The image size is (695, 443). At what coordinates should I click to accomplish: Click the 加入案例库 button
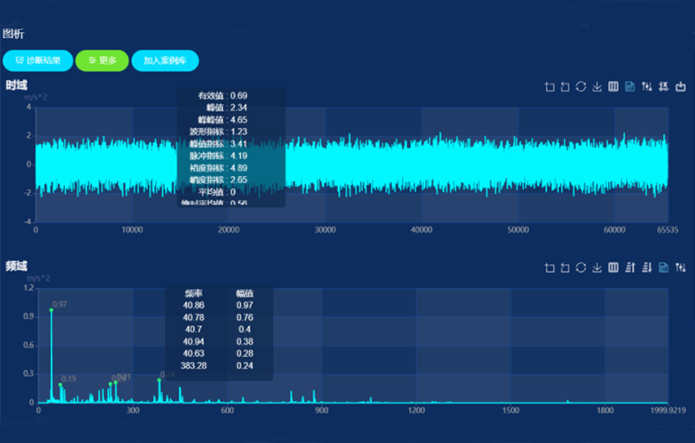tap(164, 61)
